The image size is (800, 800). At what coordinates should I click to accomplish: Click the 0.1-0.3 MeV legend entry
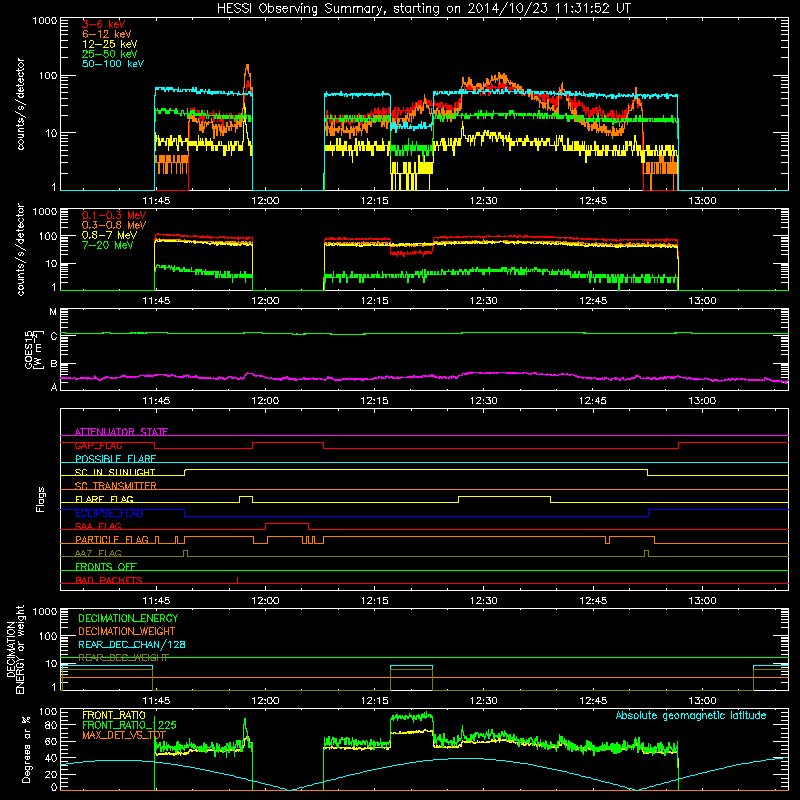click(x=114, y=215)
